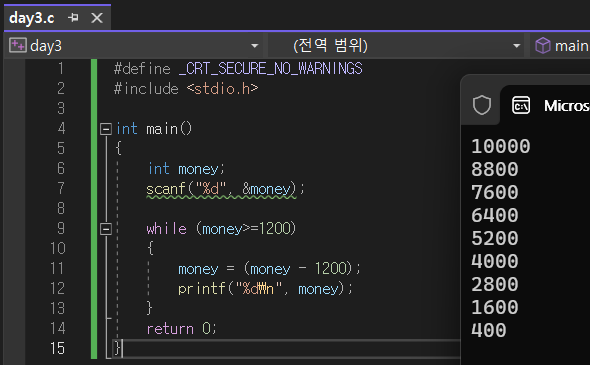
Task: Click 8800 in console output
Action: 495,169
